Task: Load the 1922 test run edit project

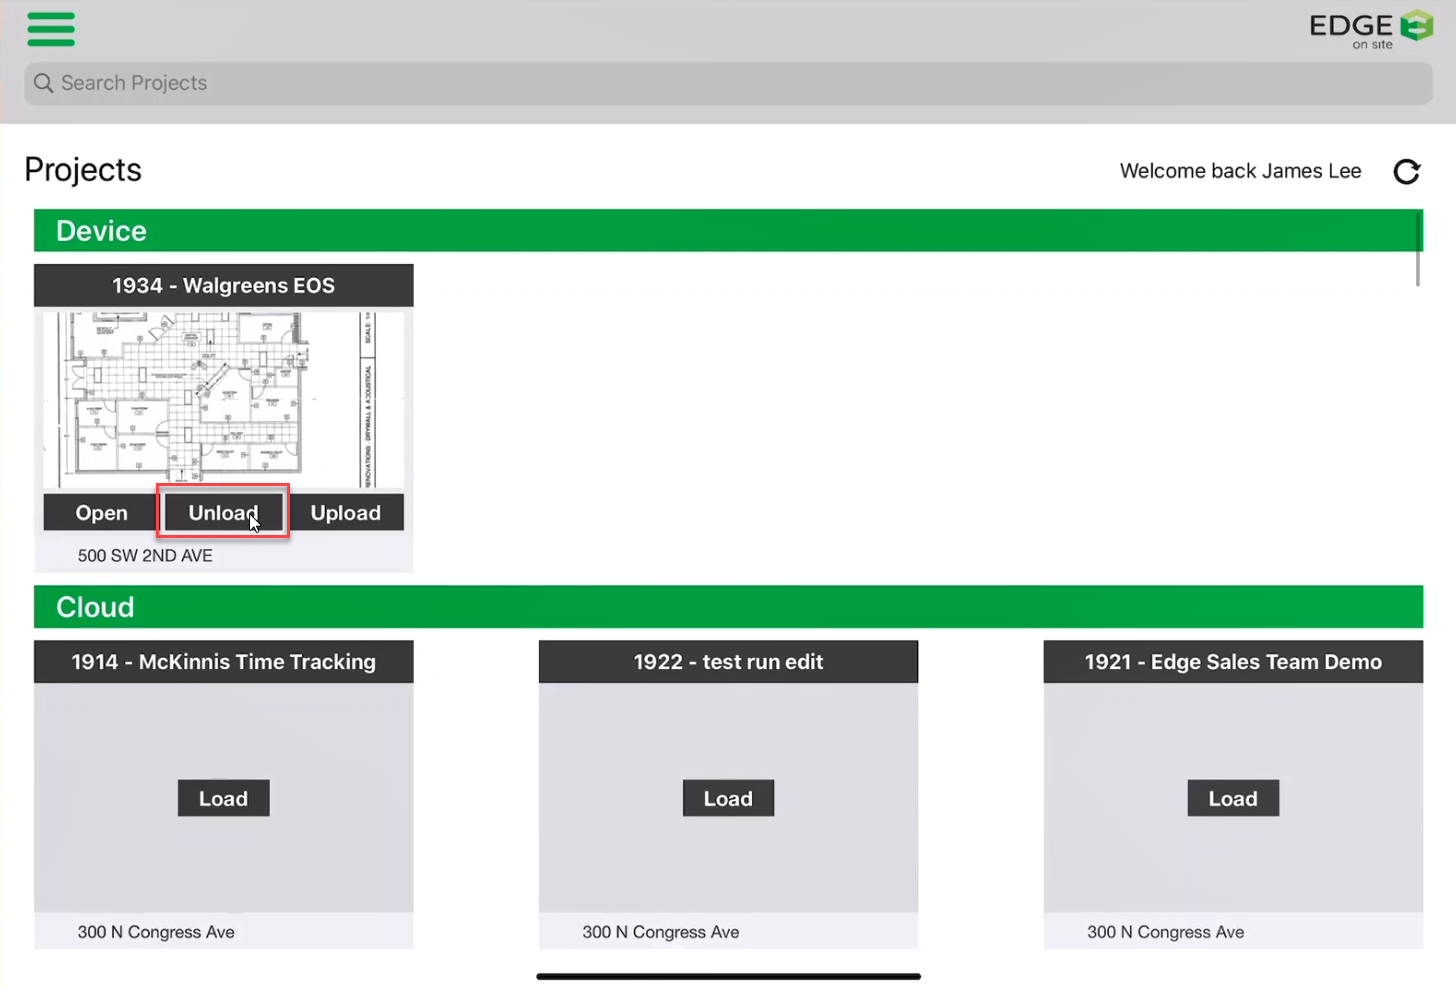Action: [728, 798]
